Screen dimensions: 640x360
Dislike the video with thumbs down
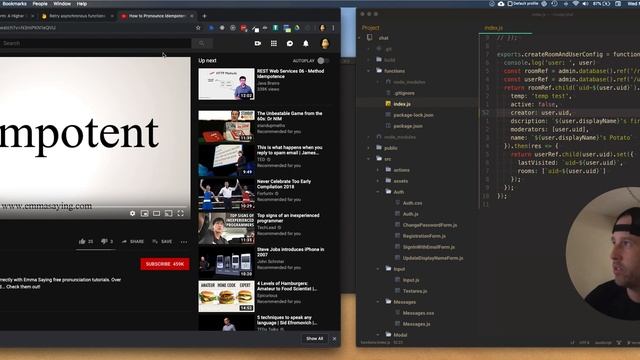tap(104, 241)
